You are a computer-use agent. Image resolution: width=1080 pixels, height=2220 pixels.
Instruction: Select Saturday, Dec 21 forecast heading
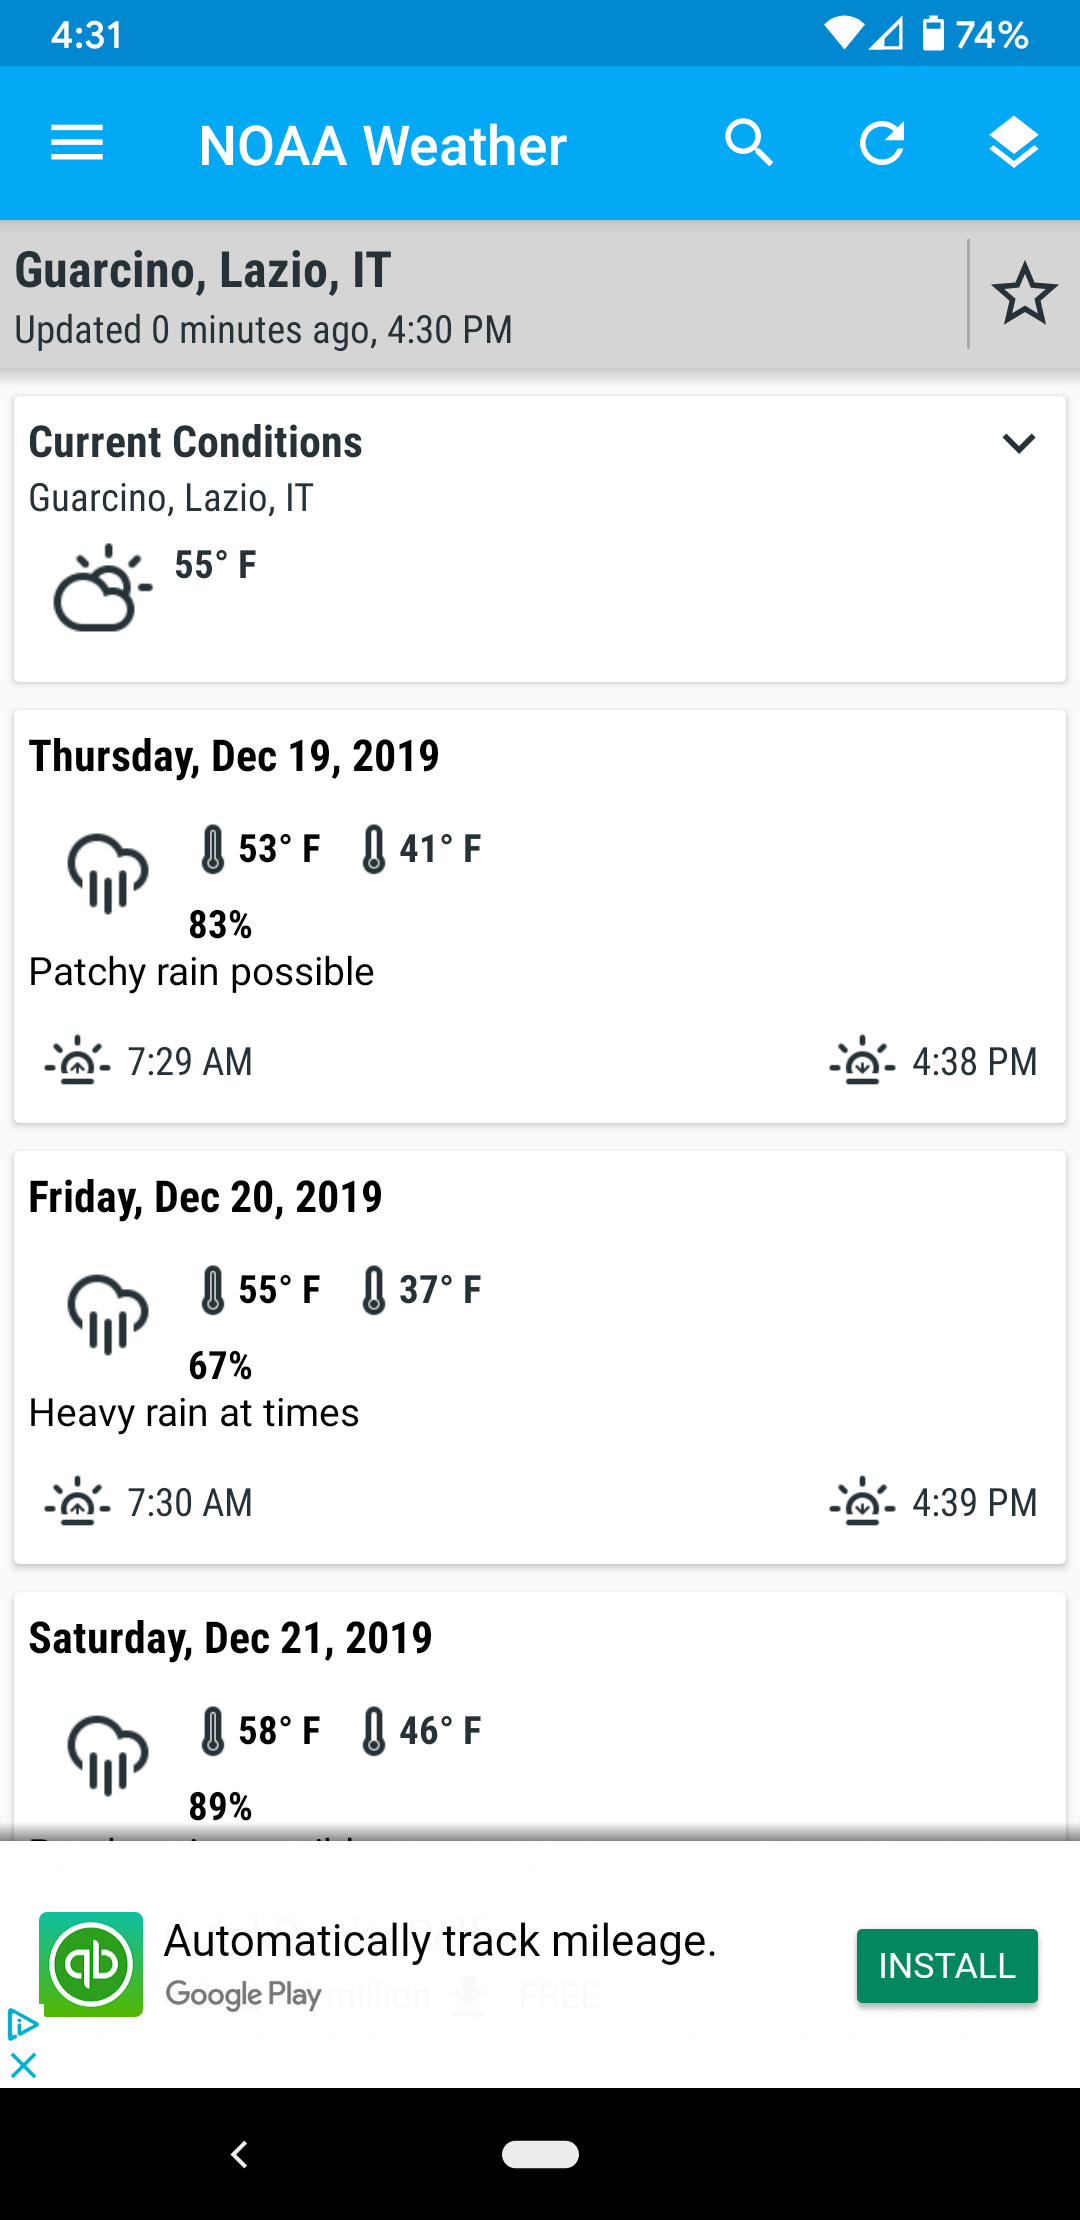230,1638
